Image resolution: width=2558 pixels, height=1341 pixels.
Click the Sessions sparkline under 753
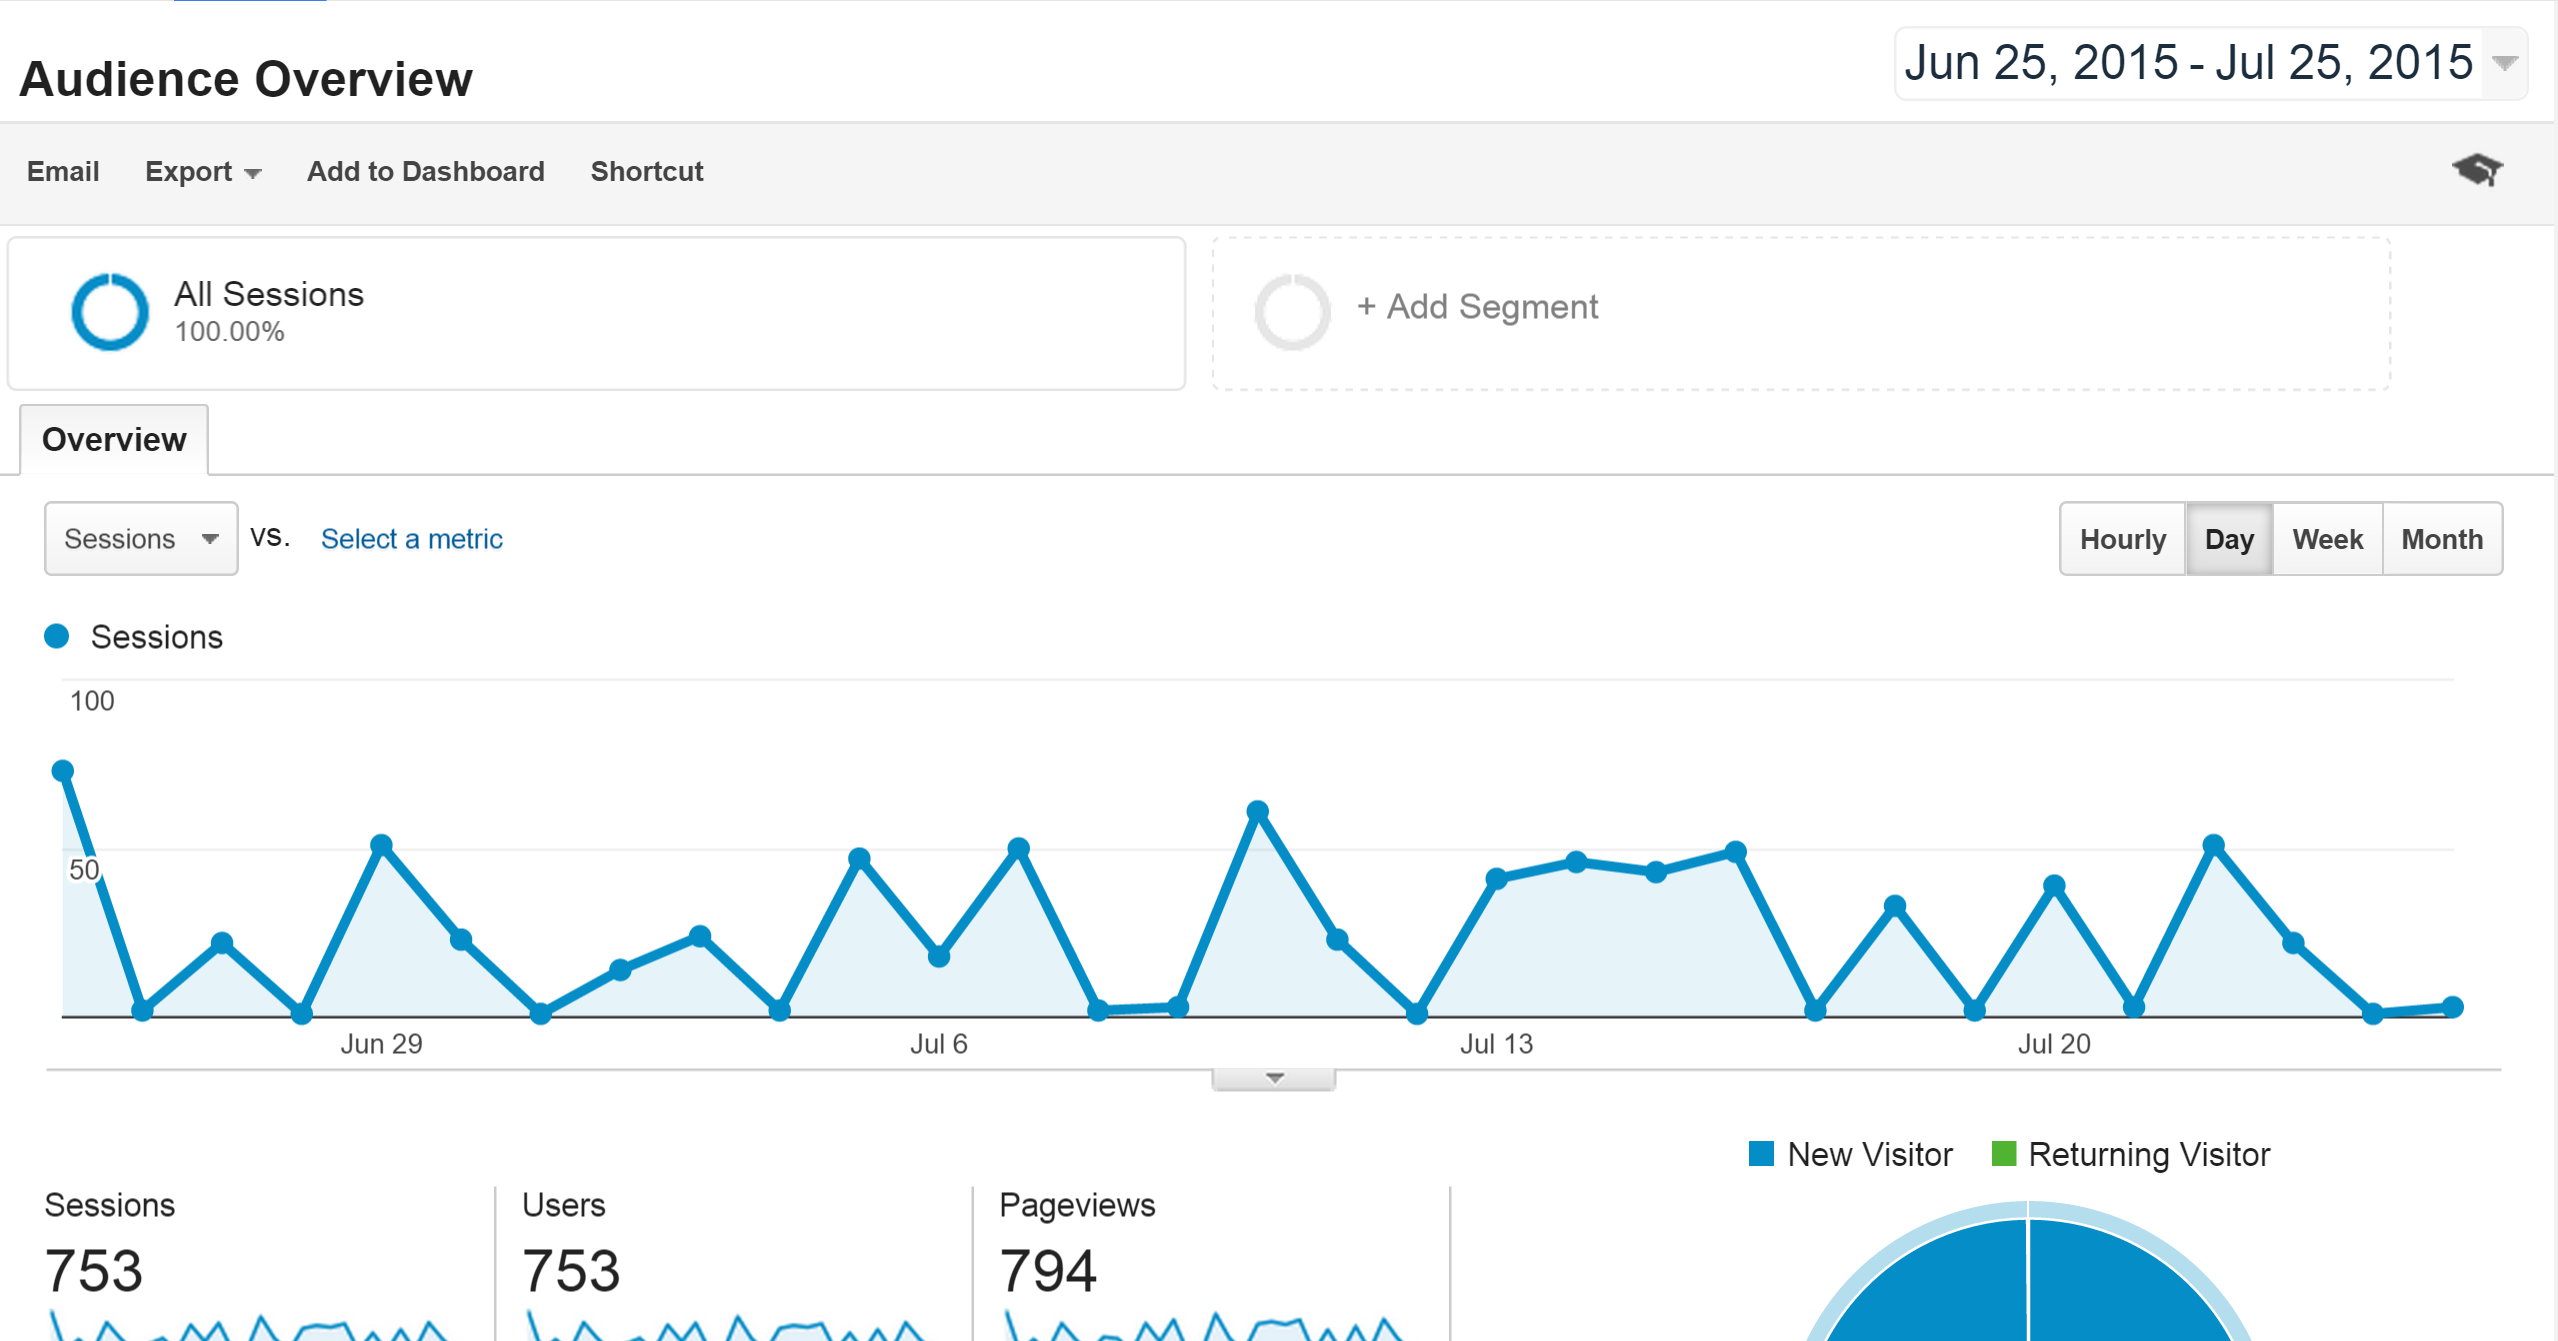pyautogui.click(x=248, y=1326)
